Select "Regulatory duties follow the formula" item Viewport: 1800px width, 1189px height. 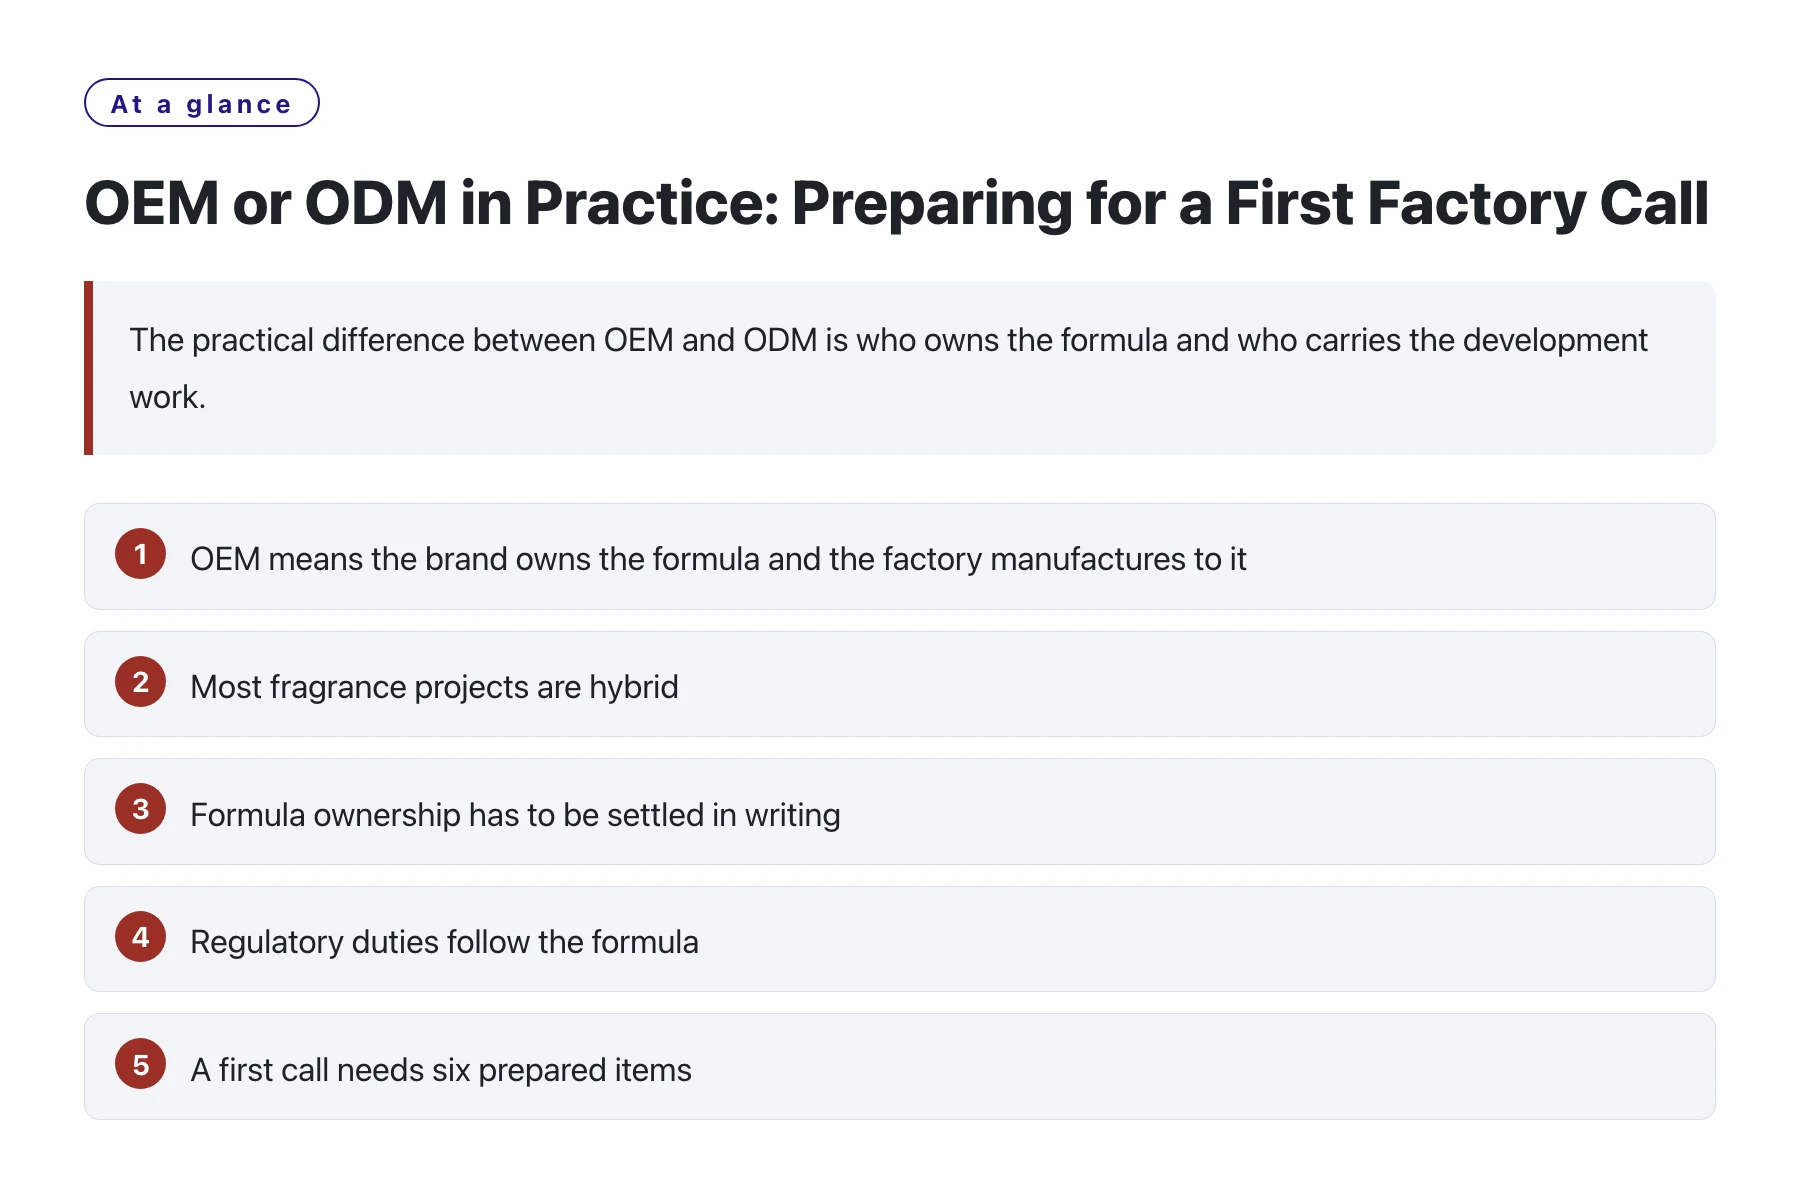pos(900,939)
